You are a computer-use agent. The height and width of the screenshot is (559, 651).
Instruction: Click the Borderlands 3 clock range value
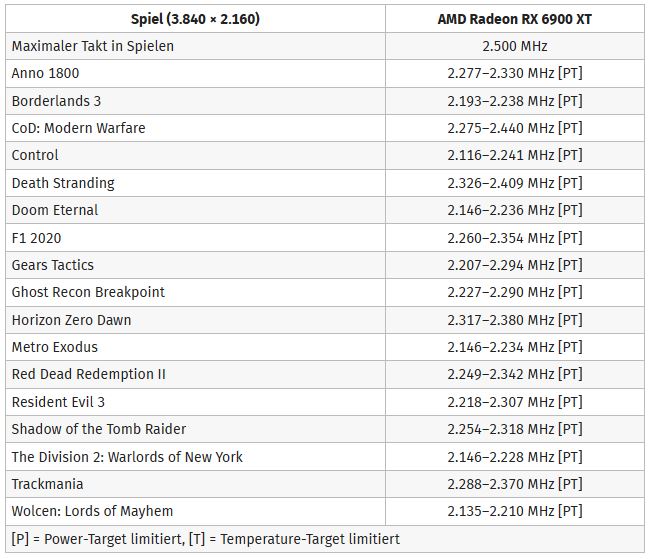[514, 101]
